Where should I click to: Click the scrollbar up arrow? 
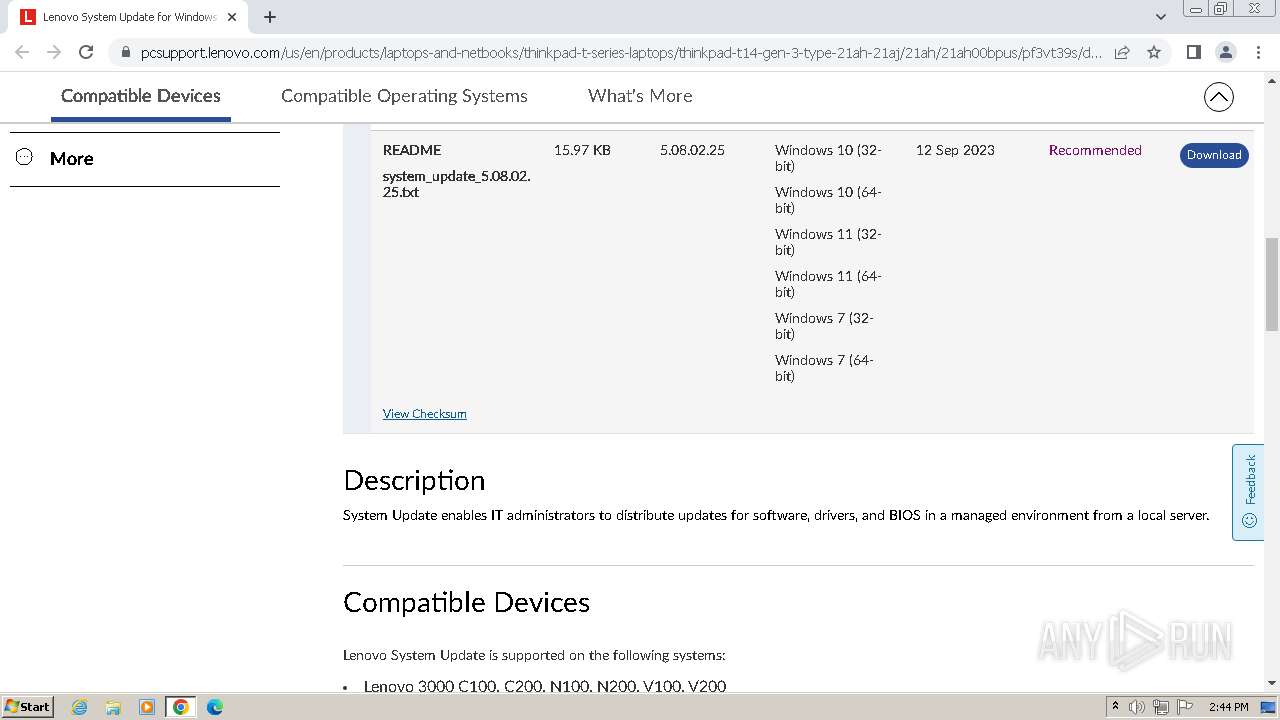point(1272,79)
